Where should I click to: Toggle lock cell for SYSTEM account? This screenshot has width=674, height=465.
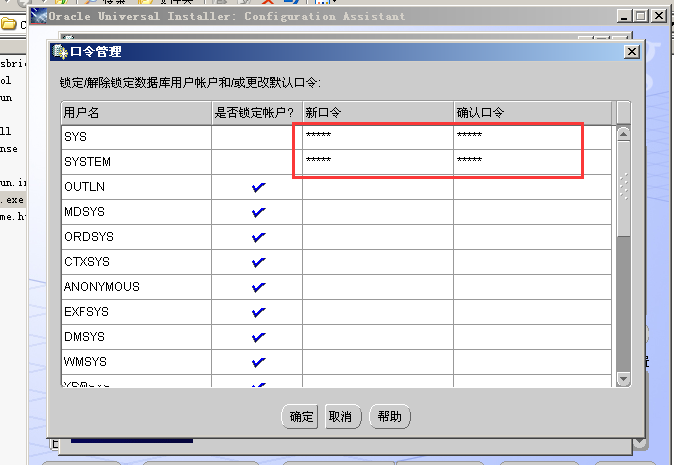[257, 162]
